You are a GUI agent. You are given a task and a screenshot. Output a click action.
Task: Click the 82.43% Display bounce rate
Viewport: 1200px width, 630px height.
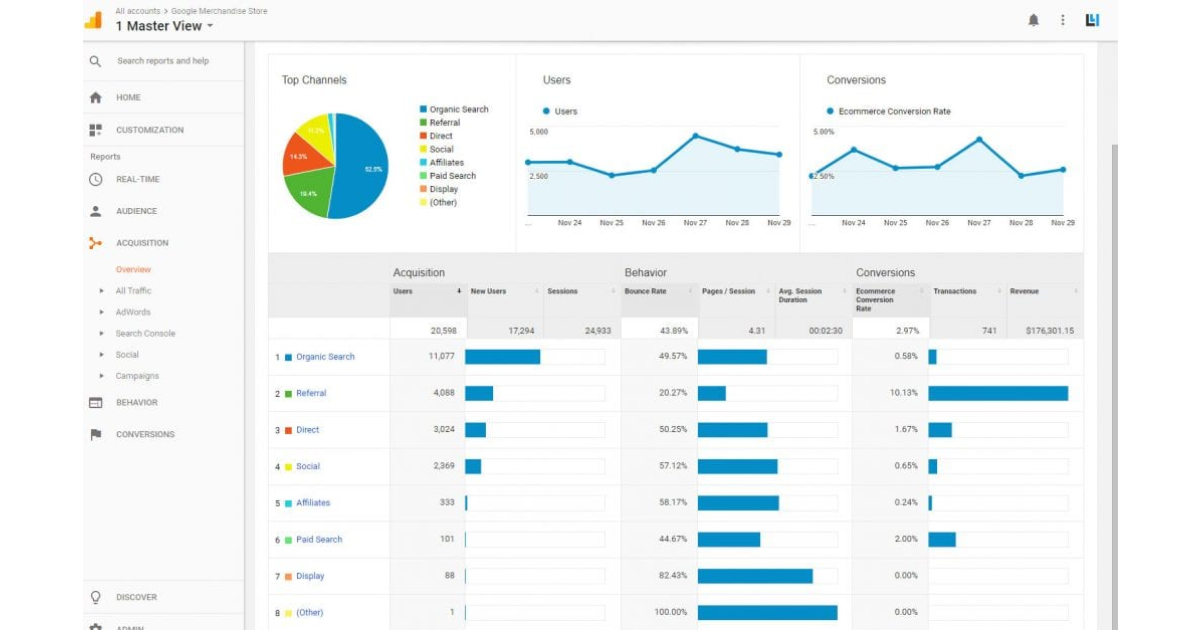(673, 576)
